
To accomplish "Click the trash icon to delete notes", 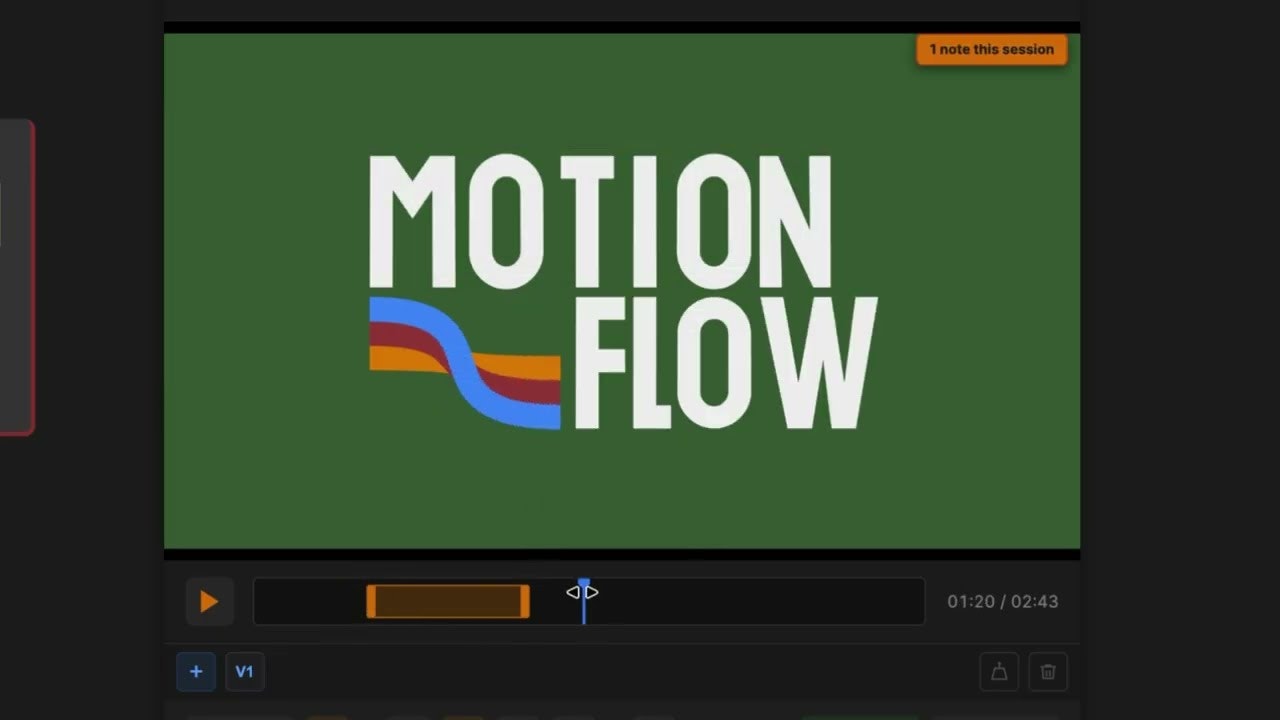I will pos(1048,672).
